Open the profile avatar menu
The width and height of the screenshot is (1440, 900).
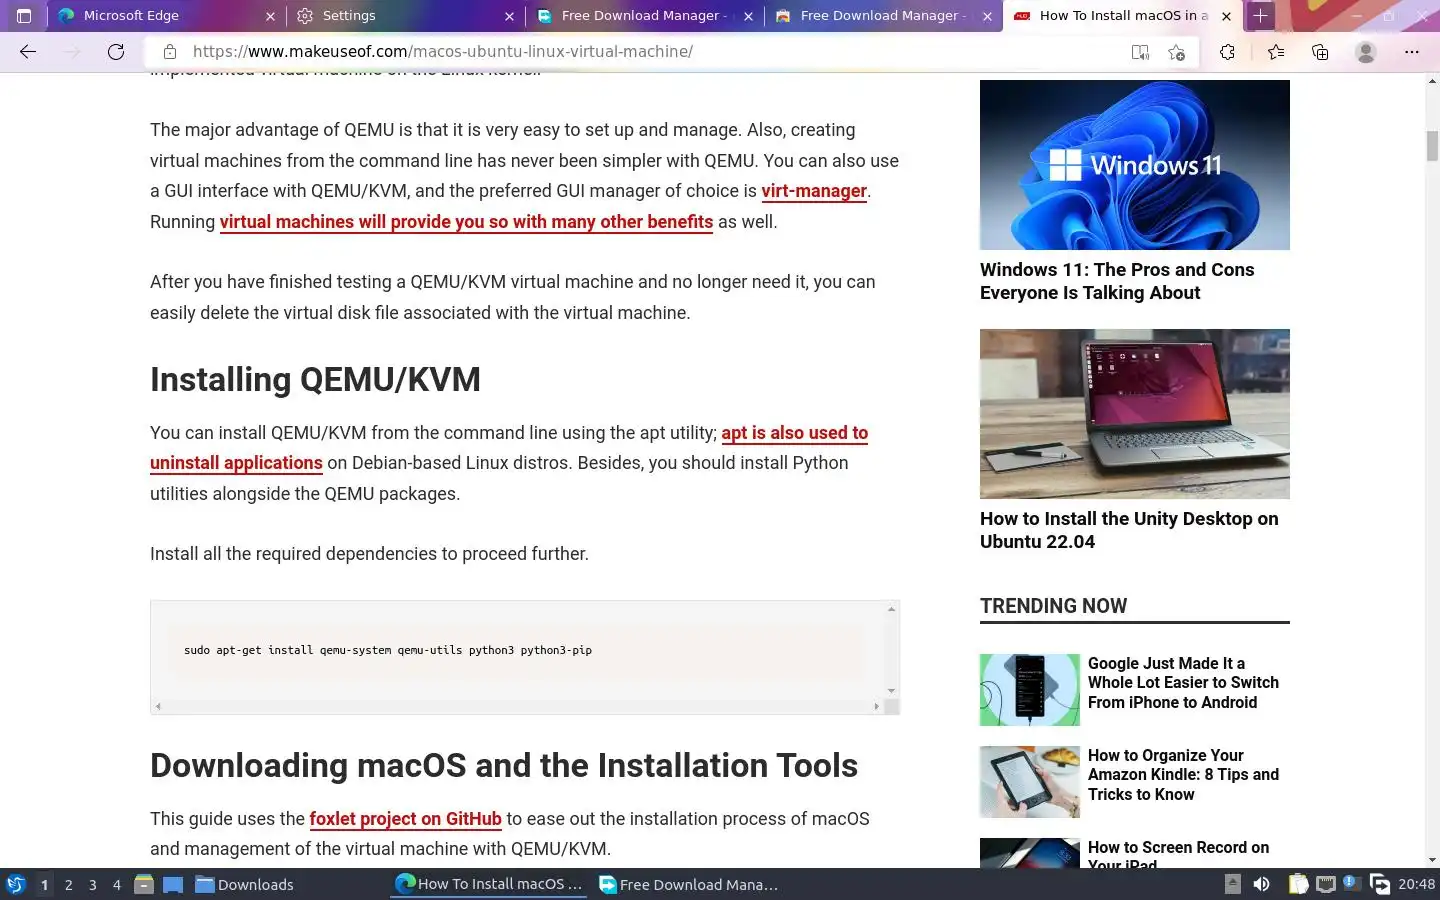coord(1366,52)
